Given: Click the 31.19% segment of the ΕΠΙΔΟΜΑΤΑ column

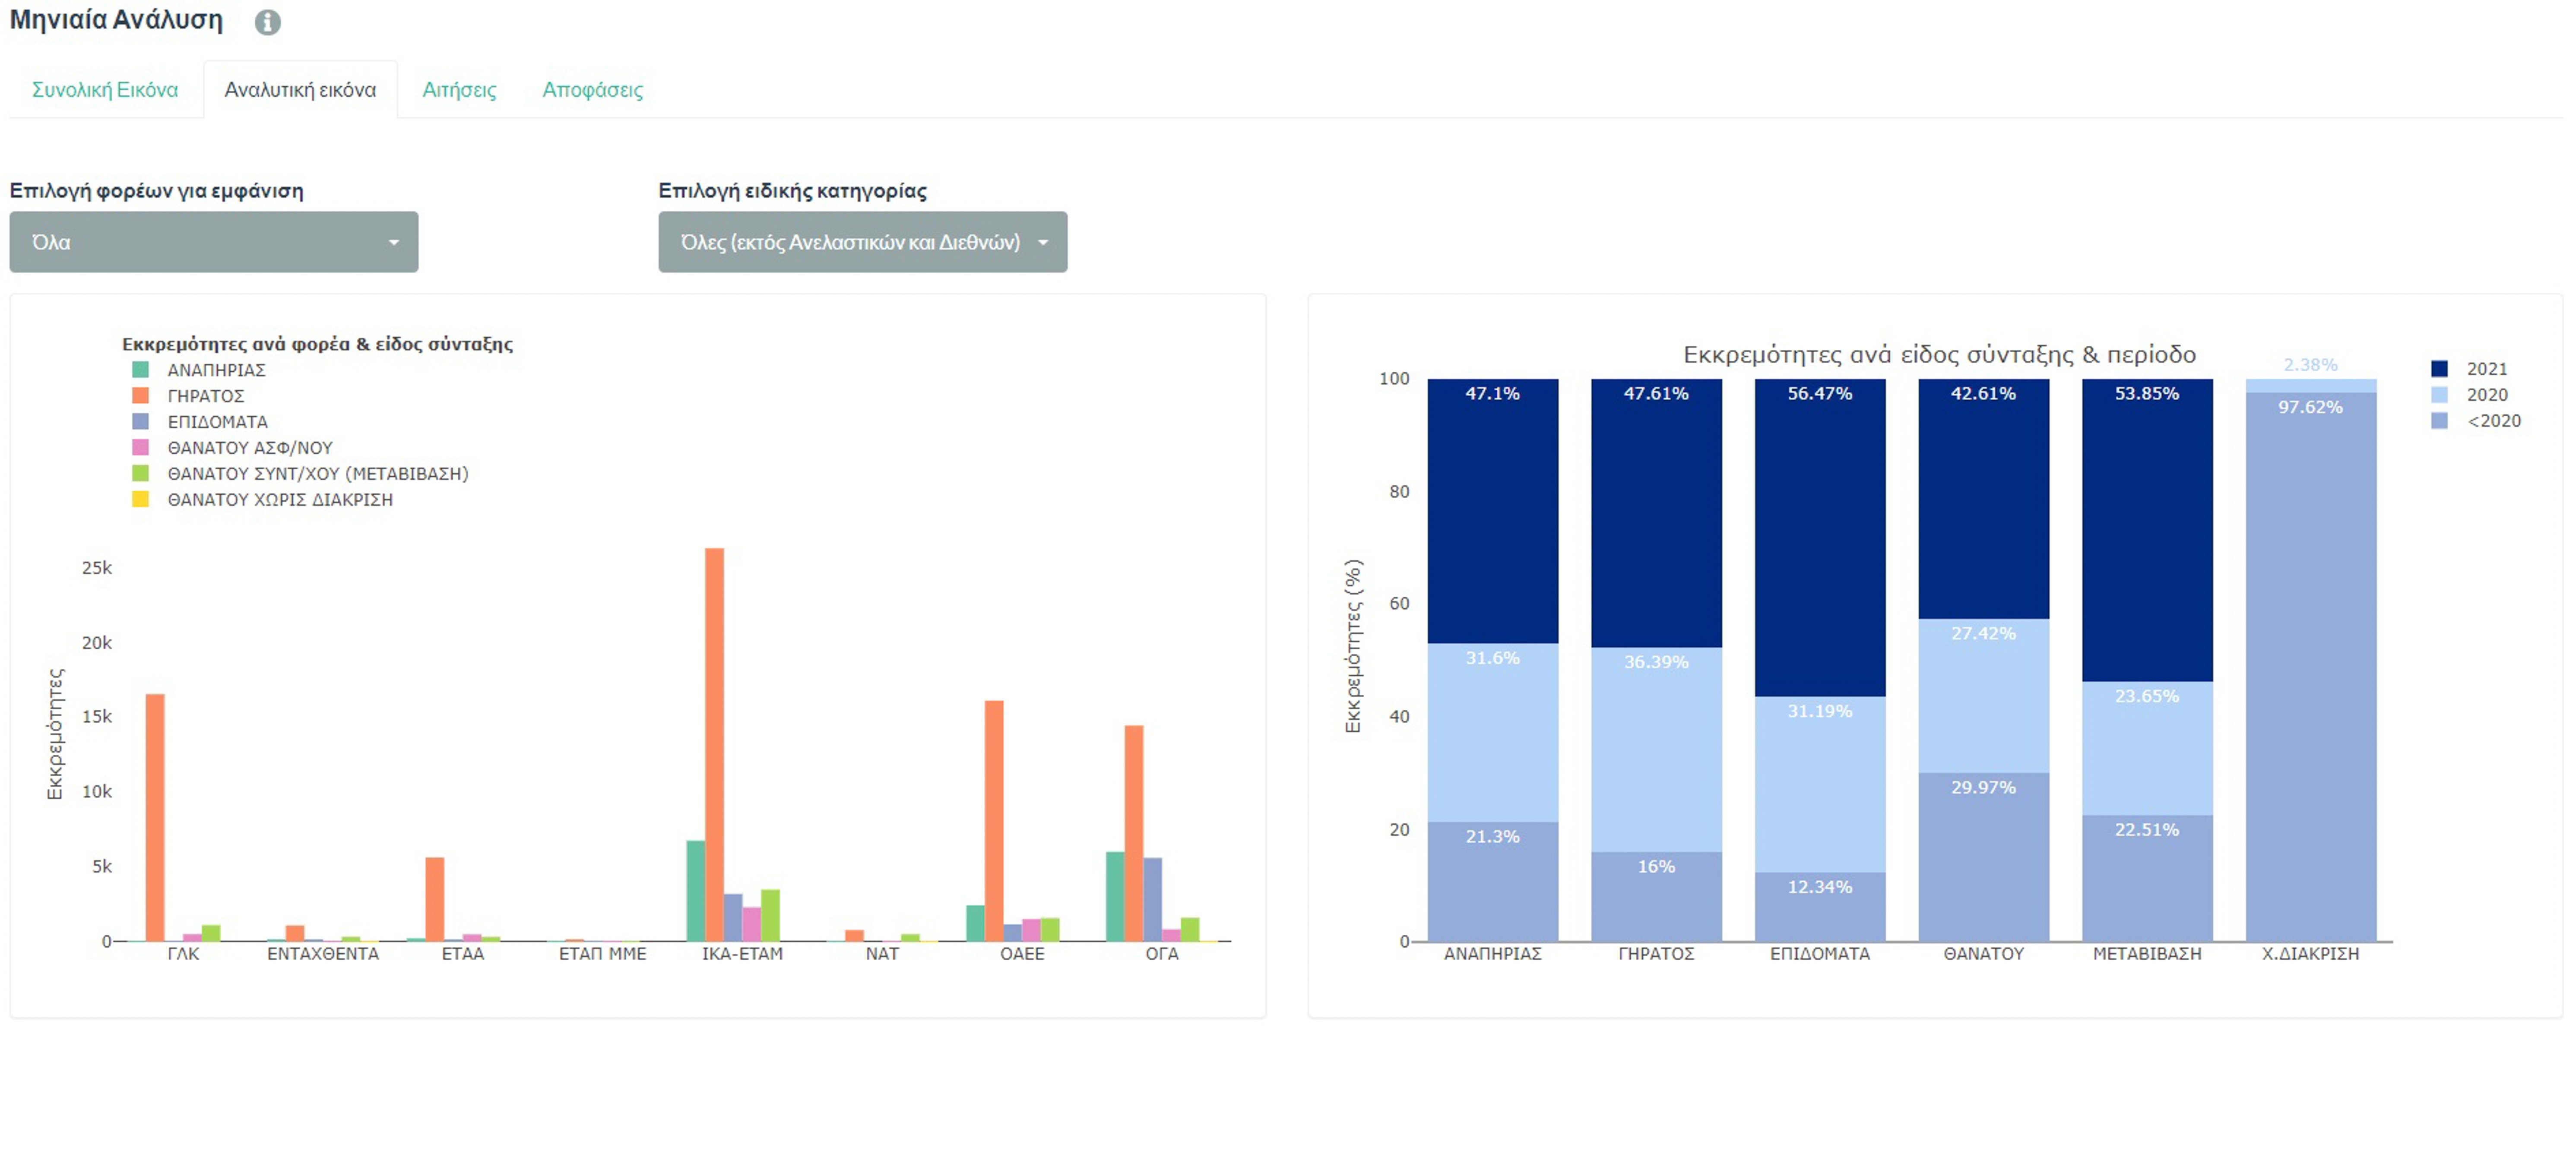Looking at the screenshot, I should click(1820, 785).
